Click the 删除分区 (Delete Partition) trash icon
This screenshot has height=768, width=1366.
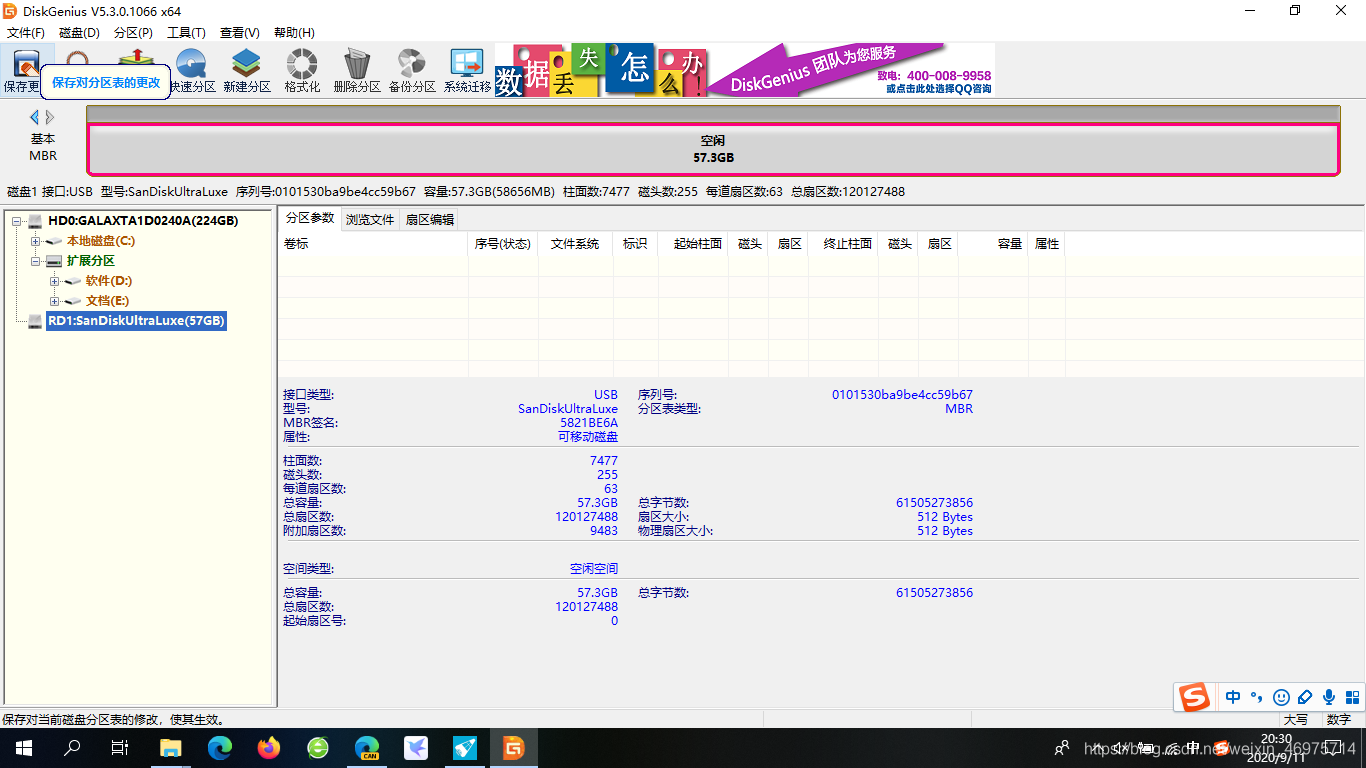(x=357, y=71)
